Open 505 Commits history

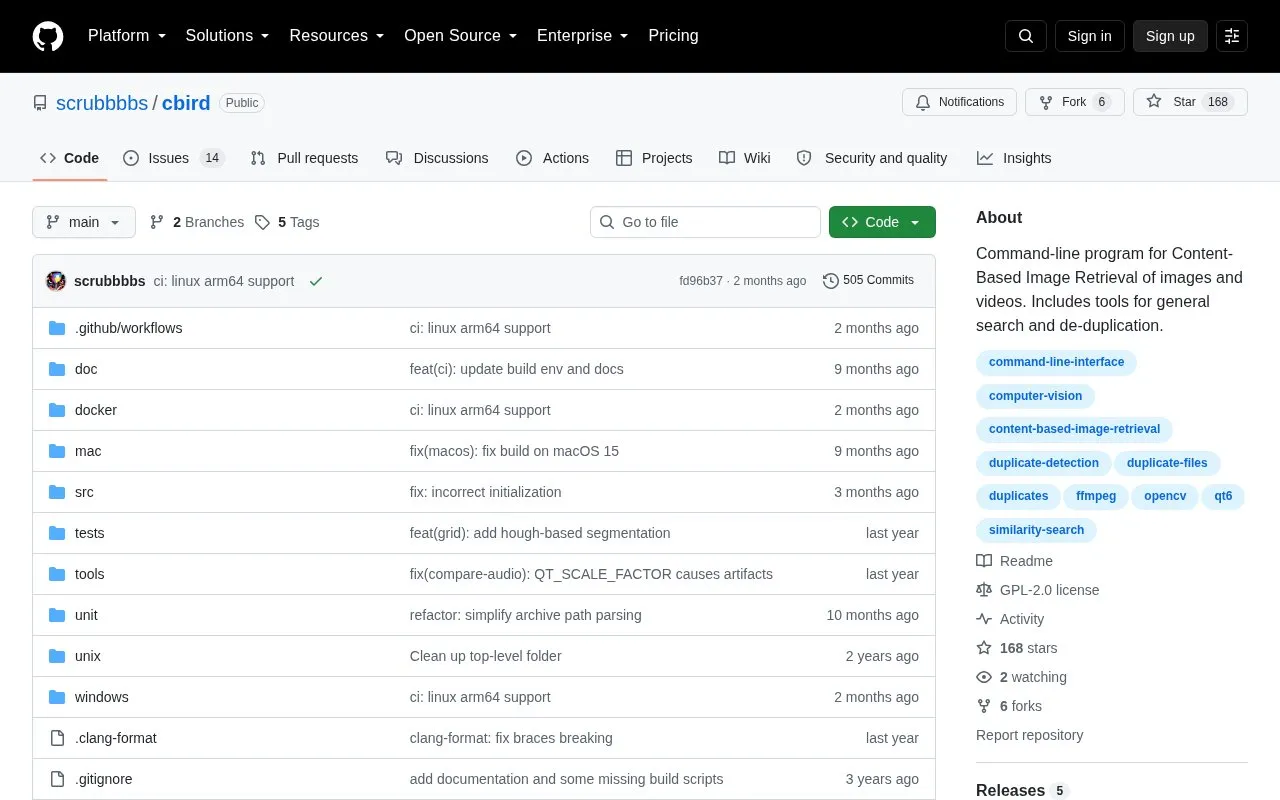point(869,280)
